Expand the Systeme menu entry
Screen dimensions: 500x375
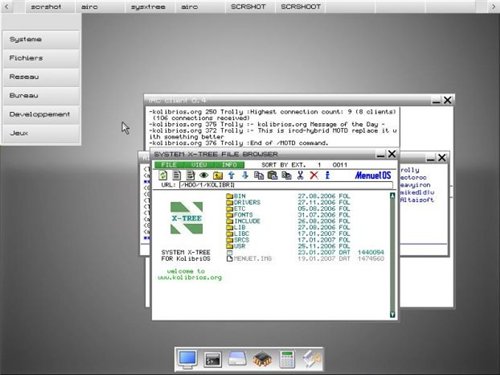[x=41, y=39]
